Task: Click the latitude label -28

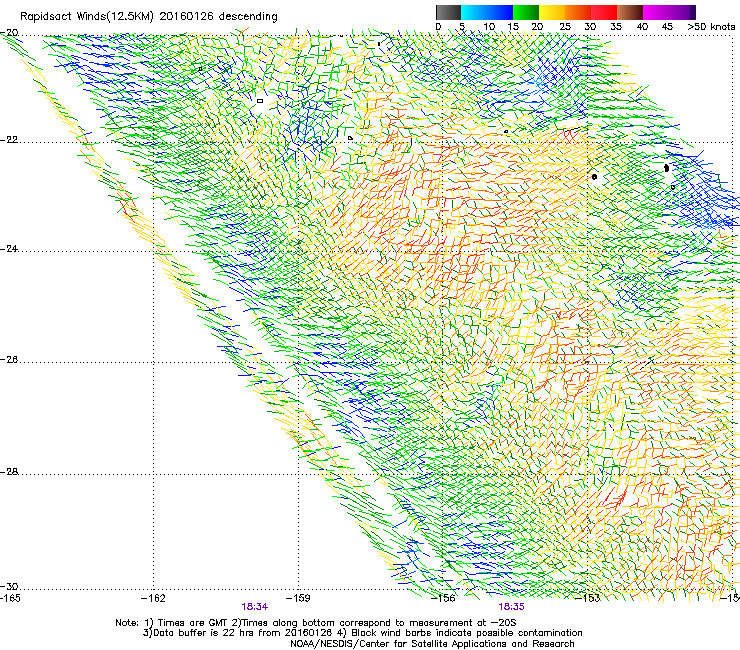Action: point(9,472)
